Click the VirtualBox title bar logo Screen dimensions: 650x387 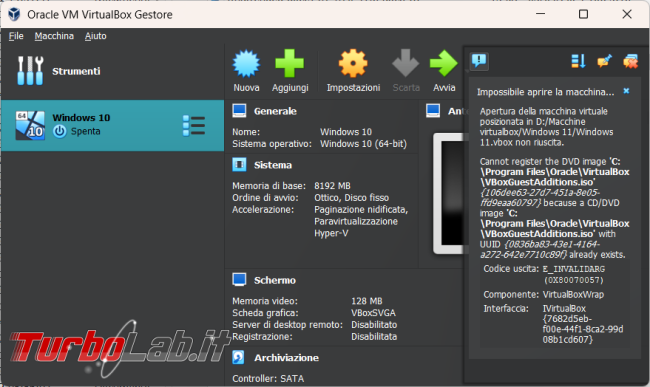[14, 14]
